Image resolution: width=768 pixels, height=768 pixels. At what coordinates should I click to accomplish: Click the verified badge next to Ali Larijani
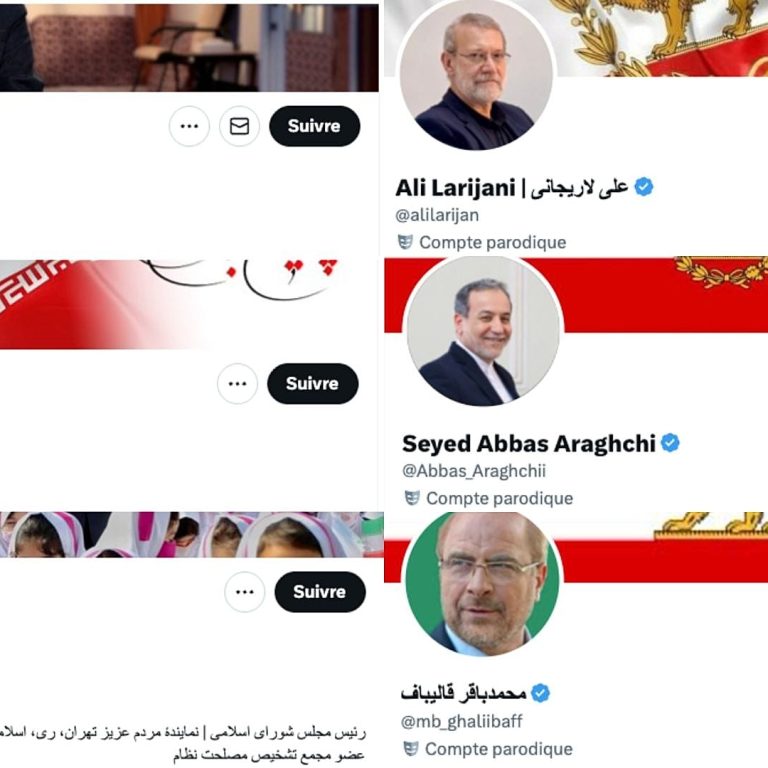click(644, 187)
